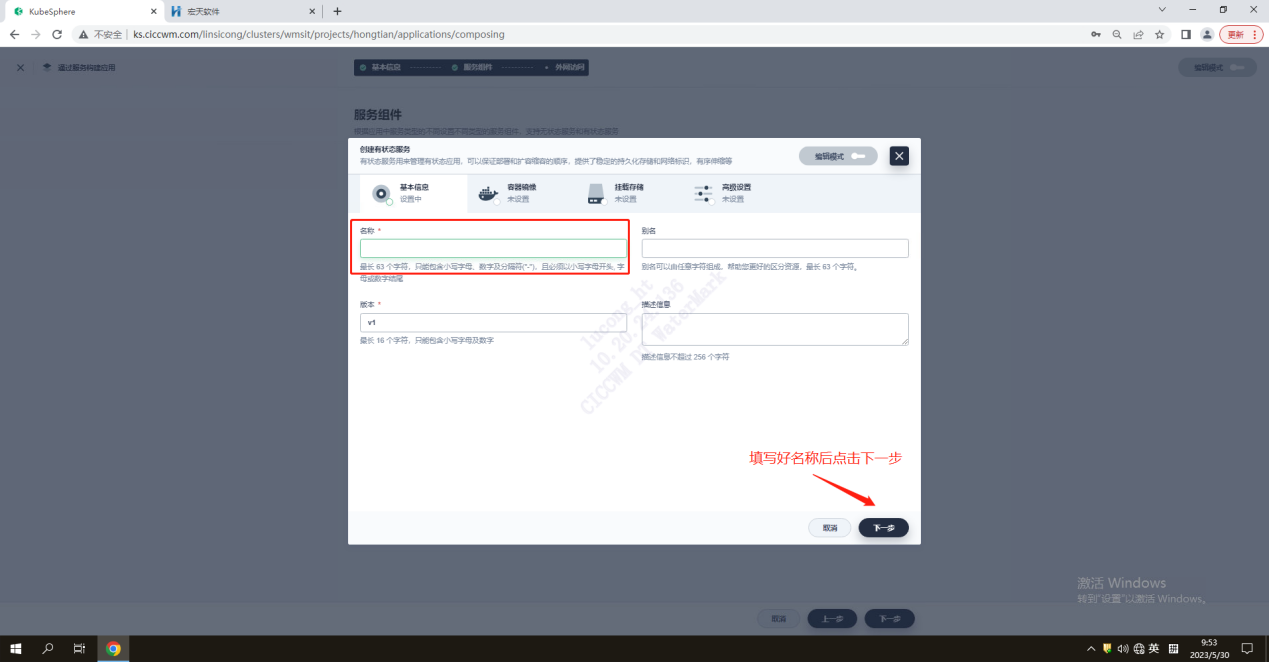Click the Chrome 更新 button

[1241, 34]
